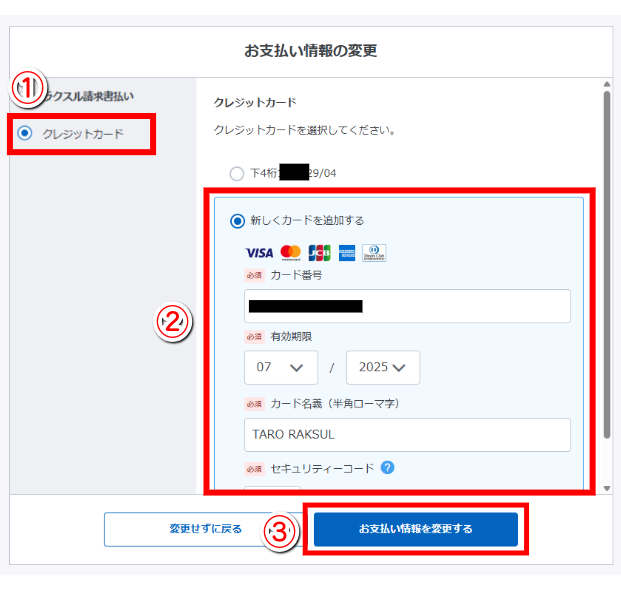
Task: Click the vertical scrollbar thumb
Action: [x=605, y=260]
